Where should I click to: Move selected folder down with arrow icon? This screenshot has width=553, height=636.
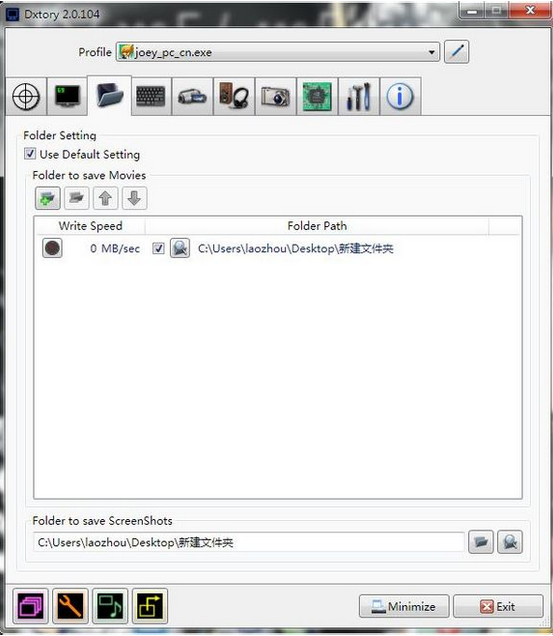click(x=134, y=198)
